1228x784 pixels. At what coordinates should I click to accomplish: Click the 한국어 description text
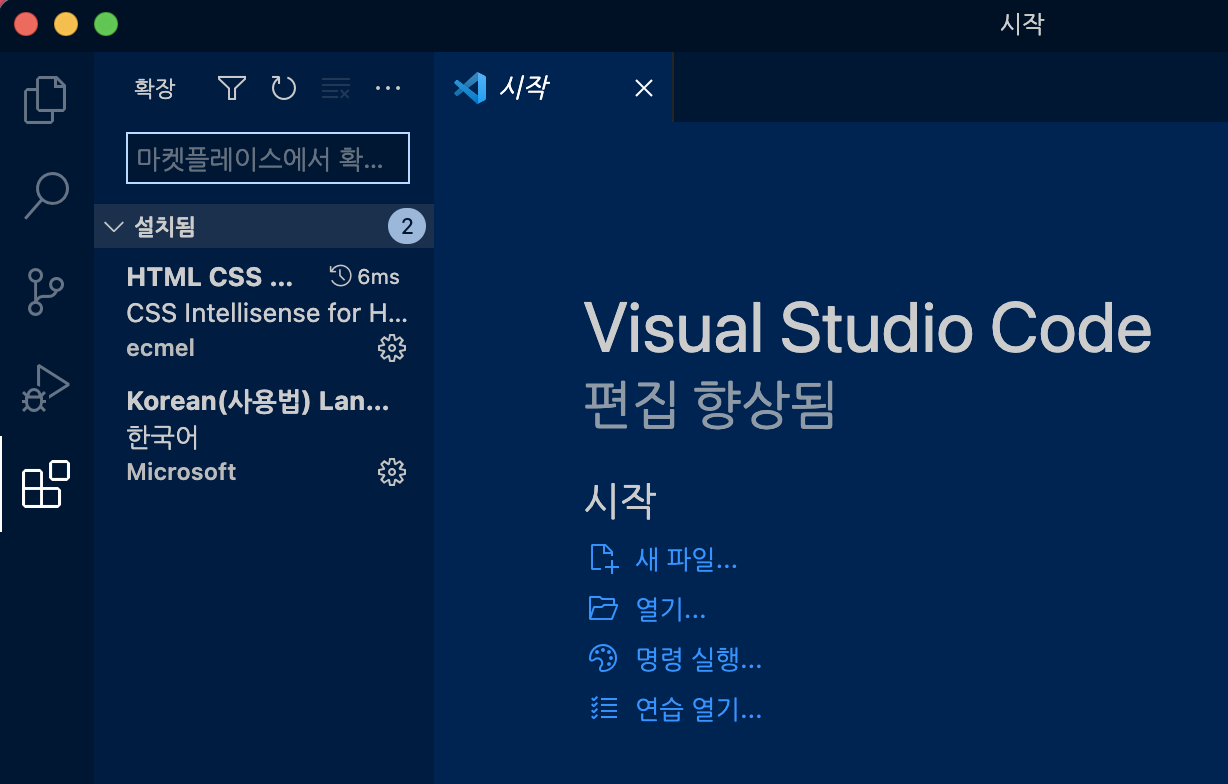point(162,437)
